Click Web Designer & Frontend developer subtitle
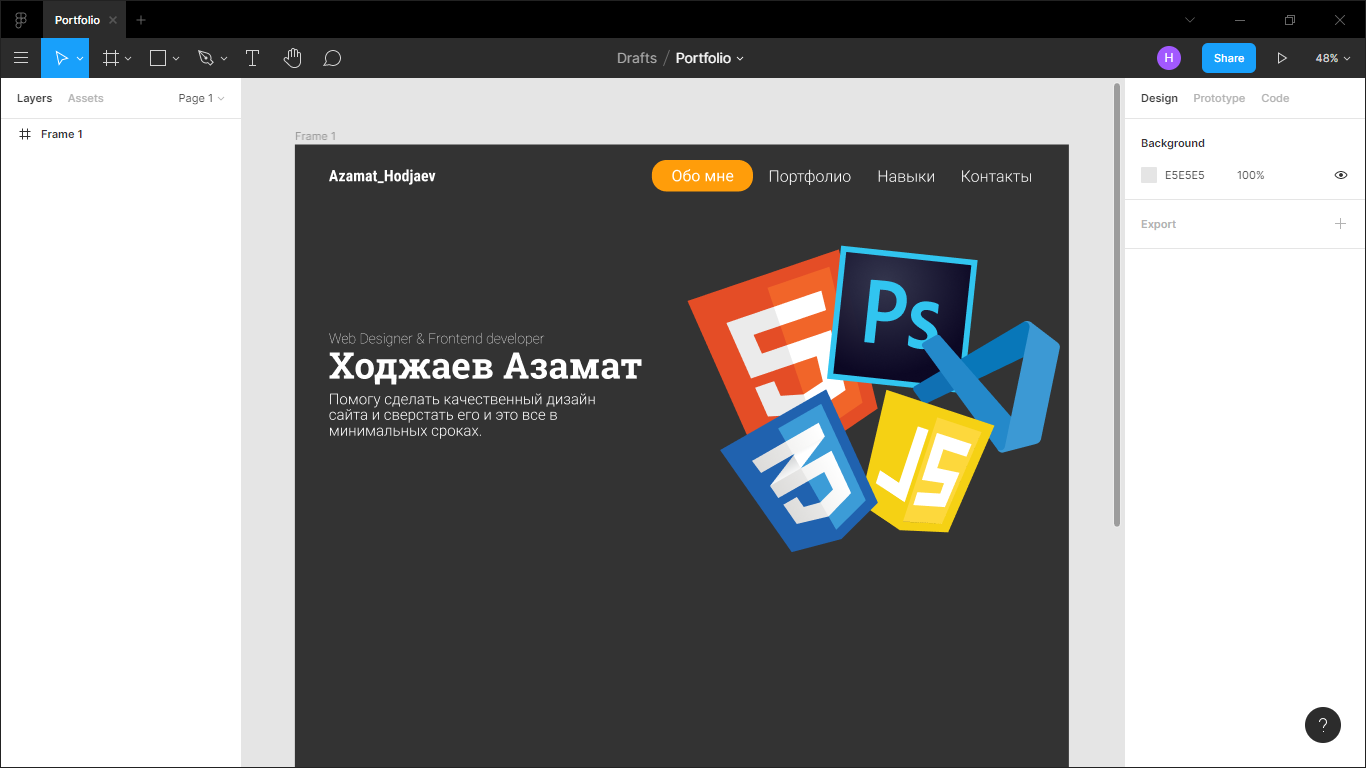 pos(436,339)
